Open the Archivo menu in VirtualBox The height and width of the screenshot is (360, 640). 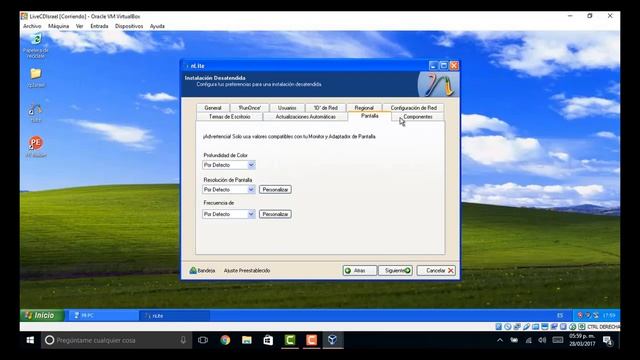(32, 26)
